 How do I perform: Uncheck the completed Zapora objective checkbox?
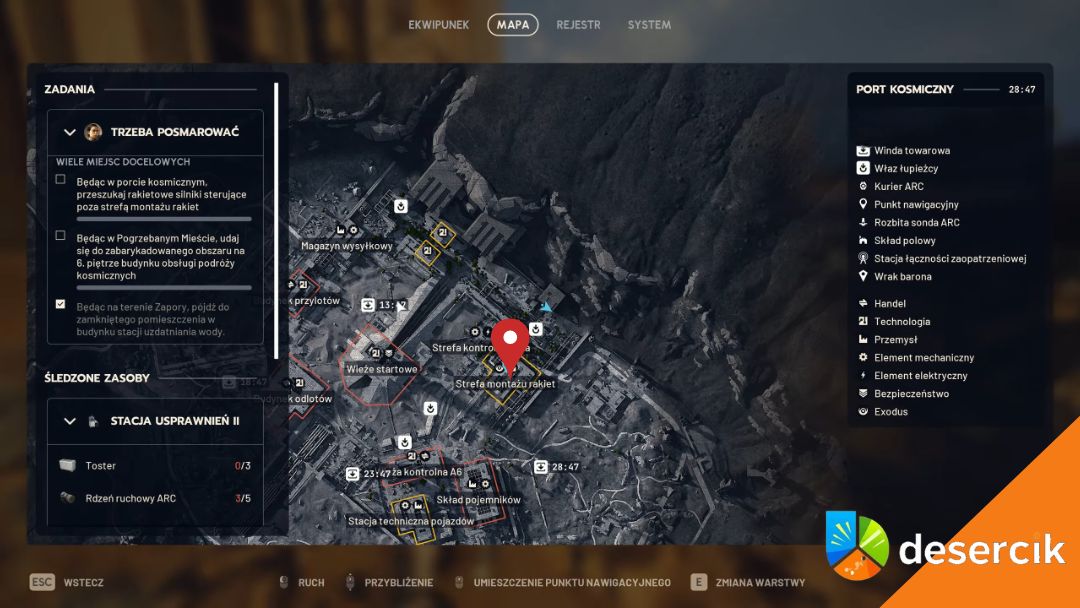(61, 304)
